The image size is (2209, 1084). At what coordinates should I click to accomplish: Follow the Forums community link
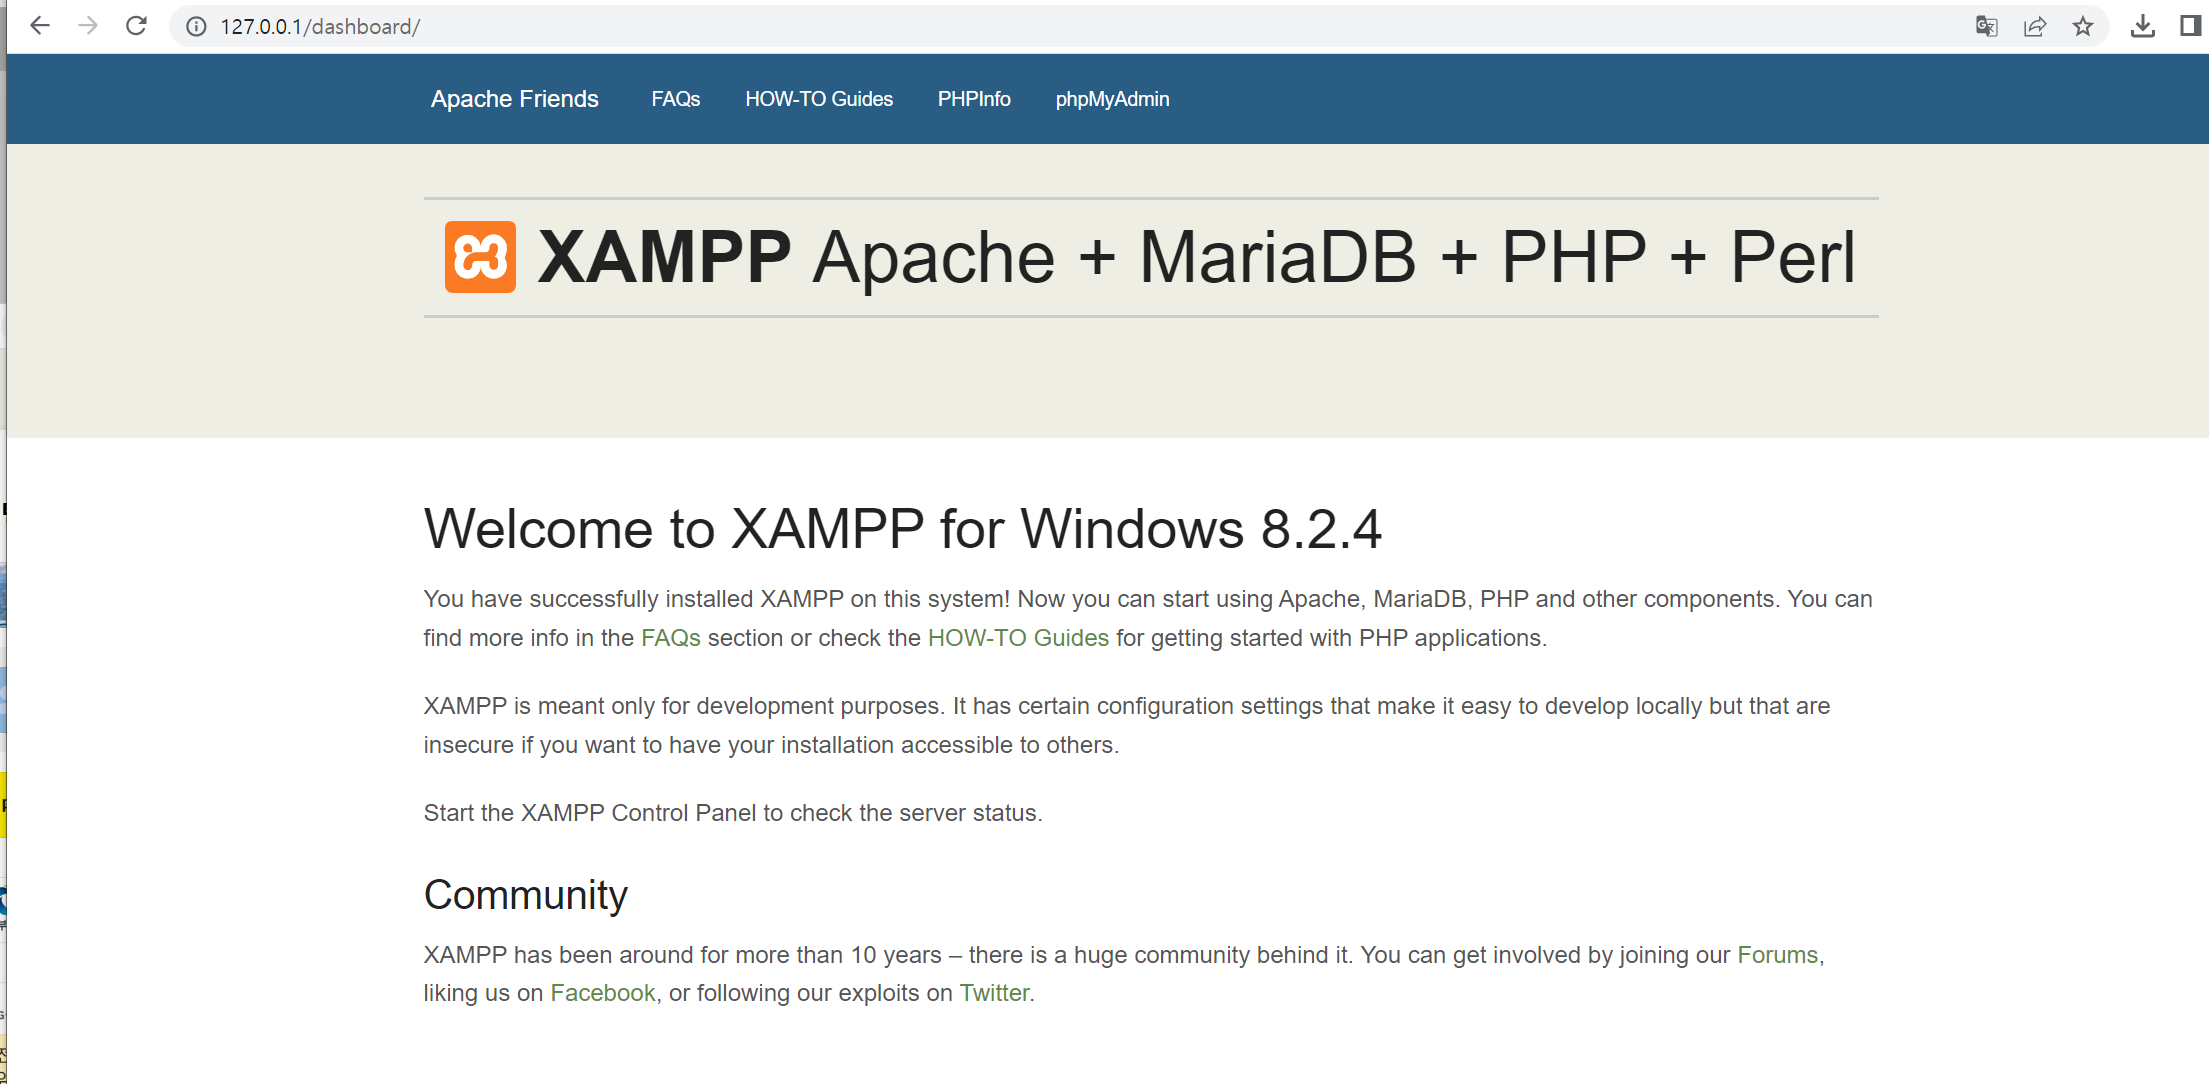click(x=1777, y=955)
